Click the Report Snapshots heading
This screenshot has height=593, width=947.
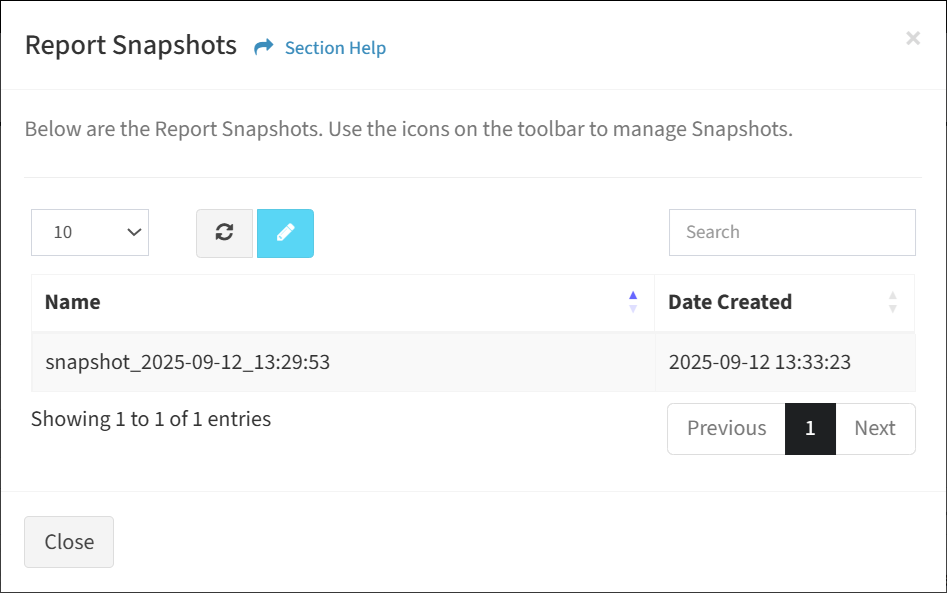[131, 46]
